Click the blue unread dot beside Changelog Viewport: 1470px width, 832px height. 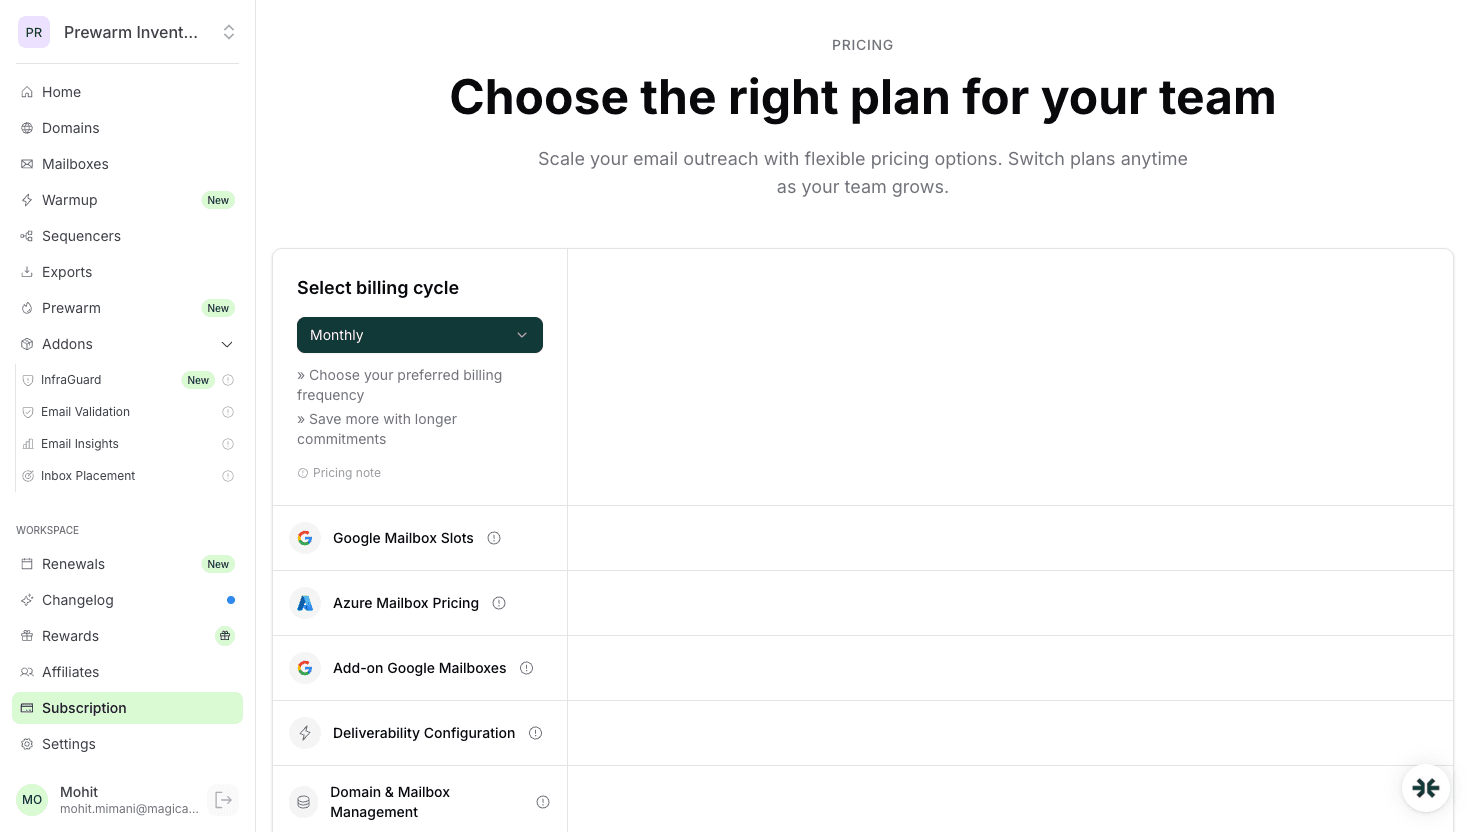(231, 600)
